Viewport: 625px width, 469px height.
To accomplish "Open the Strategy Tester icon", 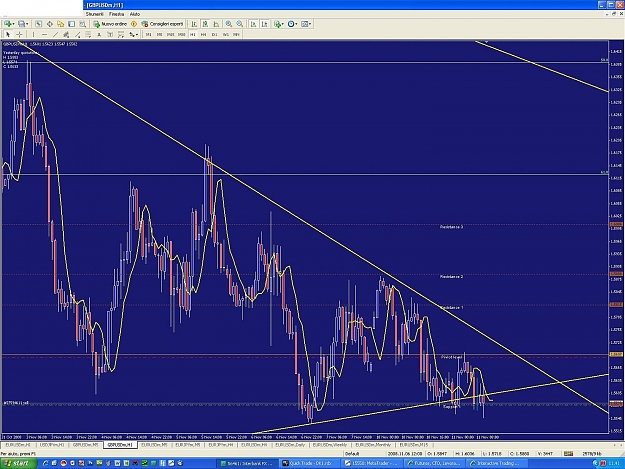I will (x=82, y=24).
